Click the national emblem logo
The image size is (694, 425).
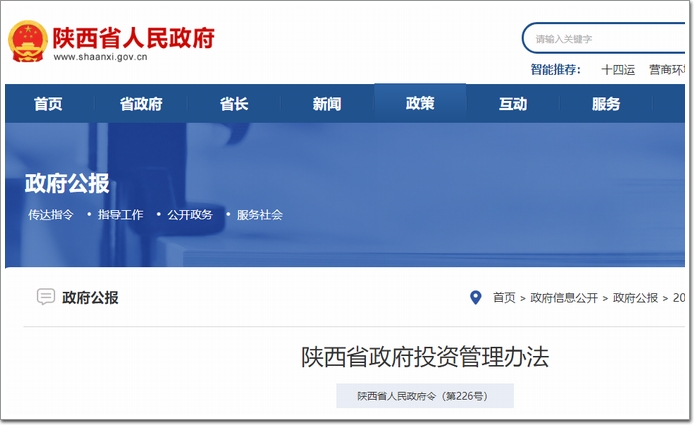click(x=28, y=42)
